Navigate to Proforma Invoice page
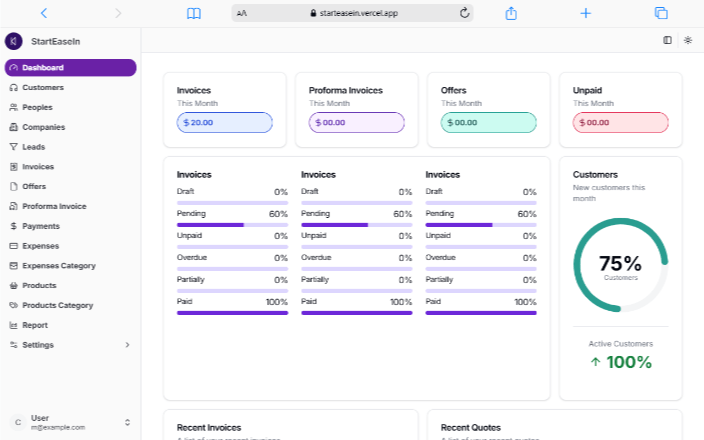The width and height of the screenshot is (704, 440). tap(54, 206)
